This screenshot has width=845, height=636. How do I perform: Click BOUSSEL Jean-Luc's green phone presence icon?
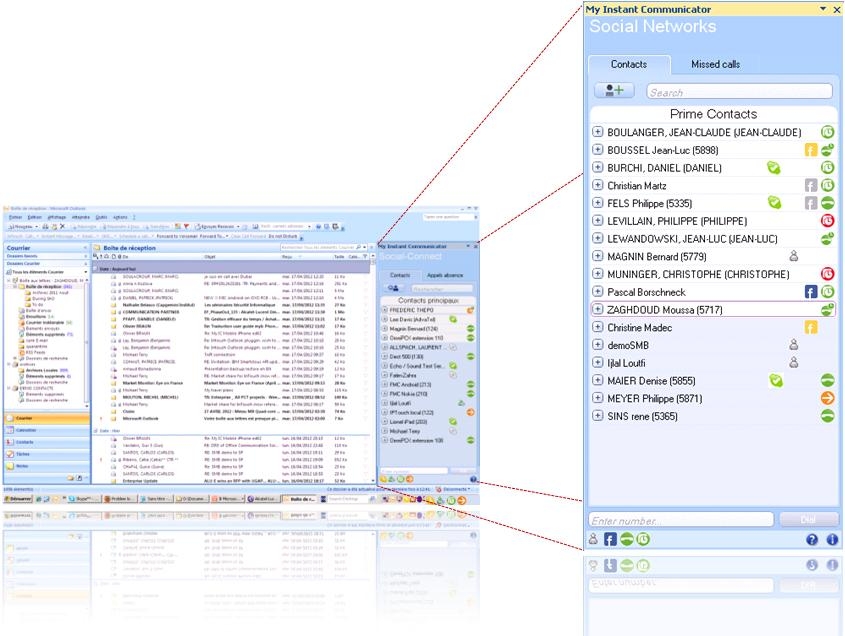pos(828,150)
